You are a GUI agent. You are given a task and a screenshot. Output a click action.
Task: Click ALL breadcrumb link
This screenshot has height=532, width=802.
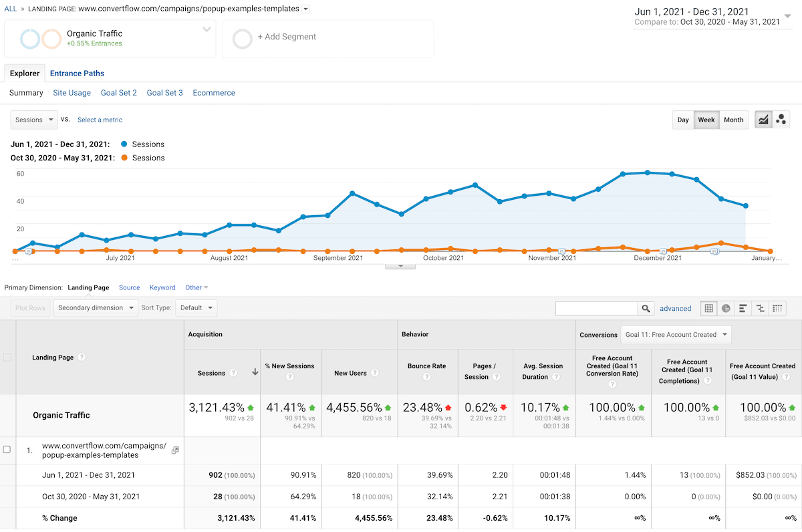pyautogui.click(x=10, y=9)
